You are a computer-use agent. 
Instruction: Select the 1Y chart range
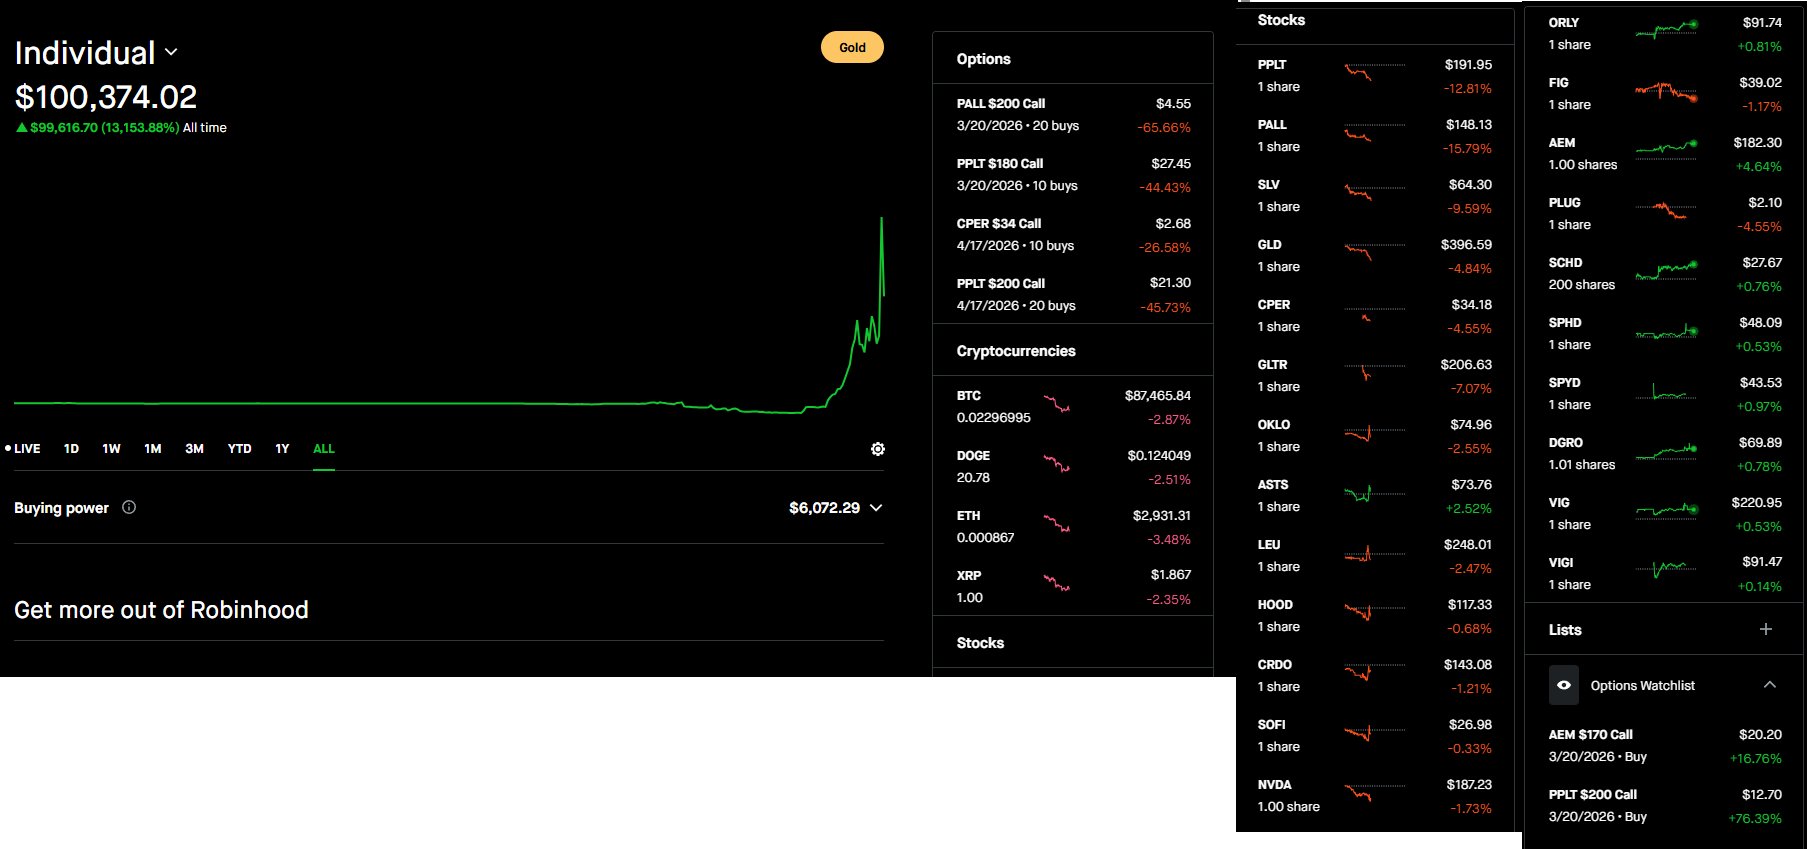(x=282, y=449)
